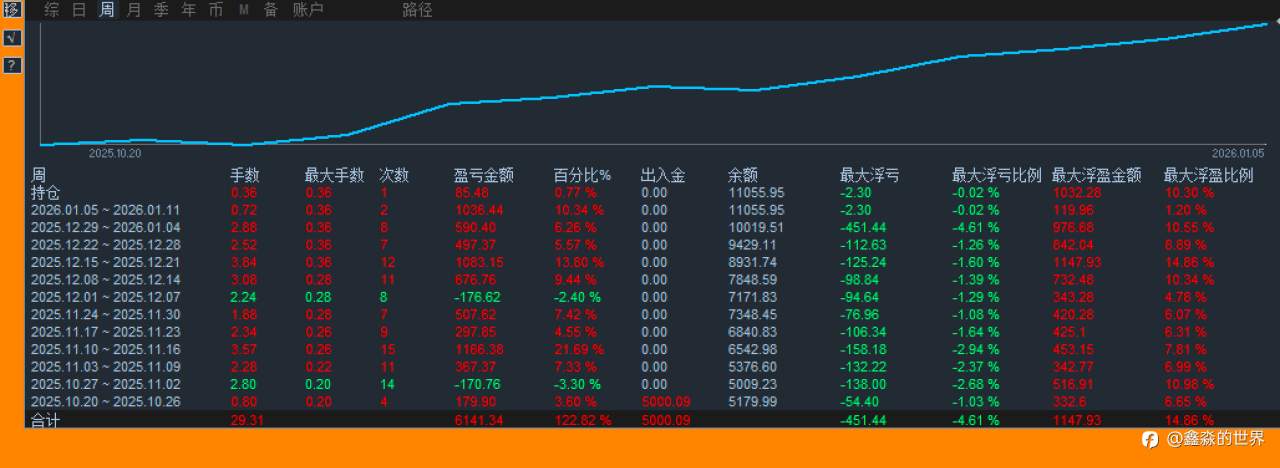This screenshot has height=468, width=1280.
Task: Click the 最大浮亏 column header
Action: (x=869, y=175)
